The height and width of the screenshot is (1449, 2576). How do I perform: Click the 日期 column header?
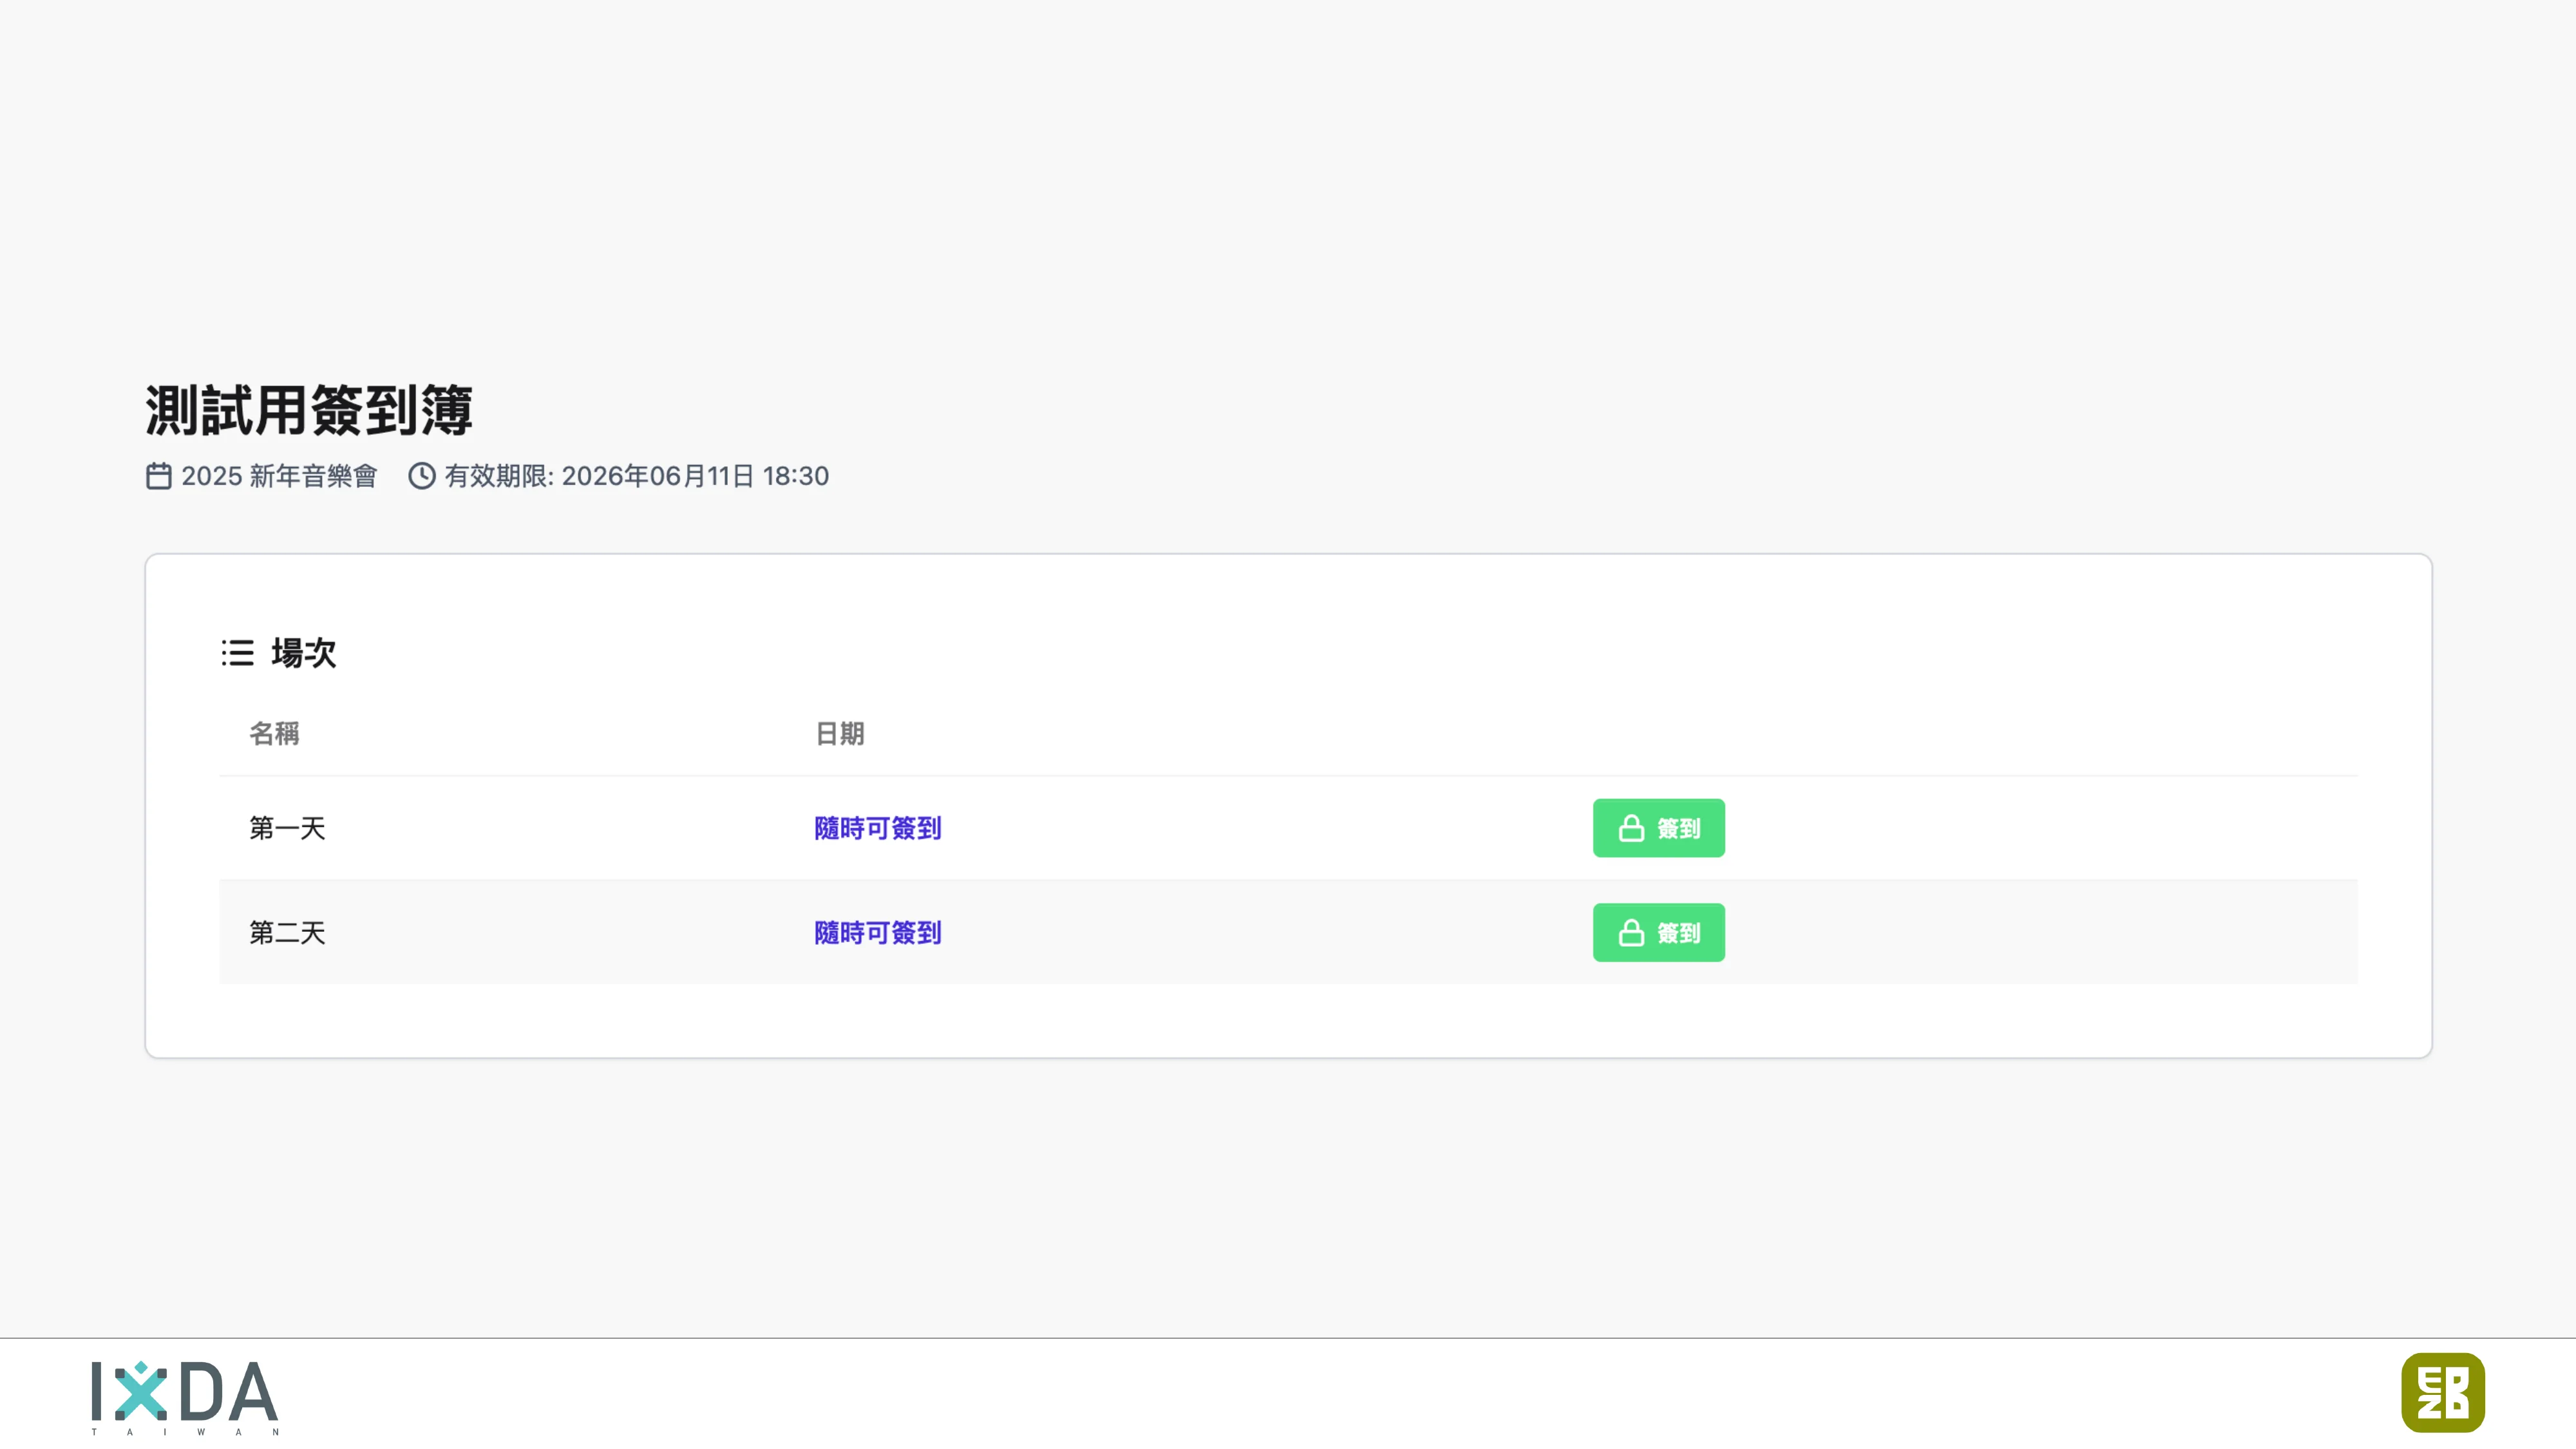pos(839,733)
